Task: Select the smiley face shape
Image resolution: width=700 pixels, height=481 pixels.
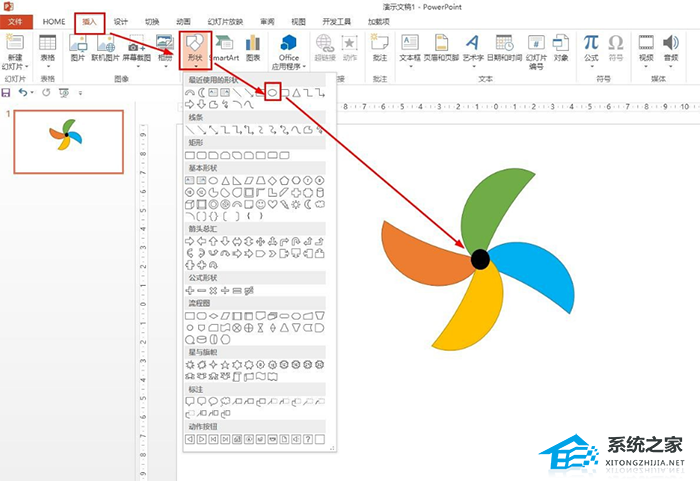Action: [x=261, y=205]
